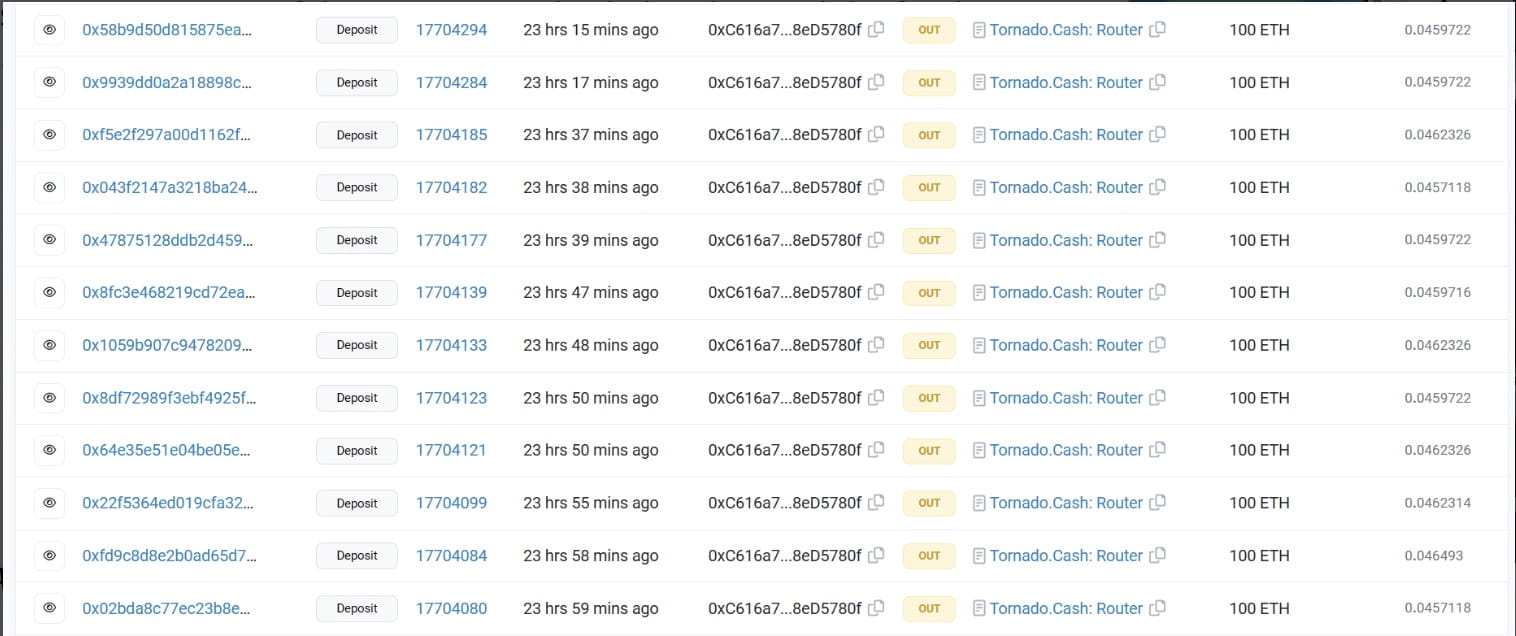Copy from address on the last visible transaction row
The height and width of the screenshot is (636, 1516).
click(x=877, y=608)
